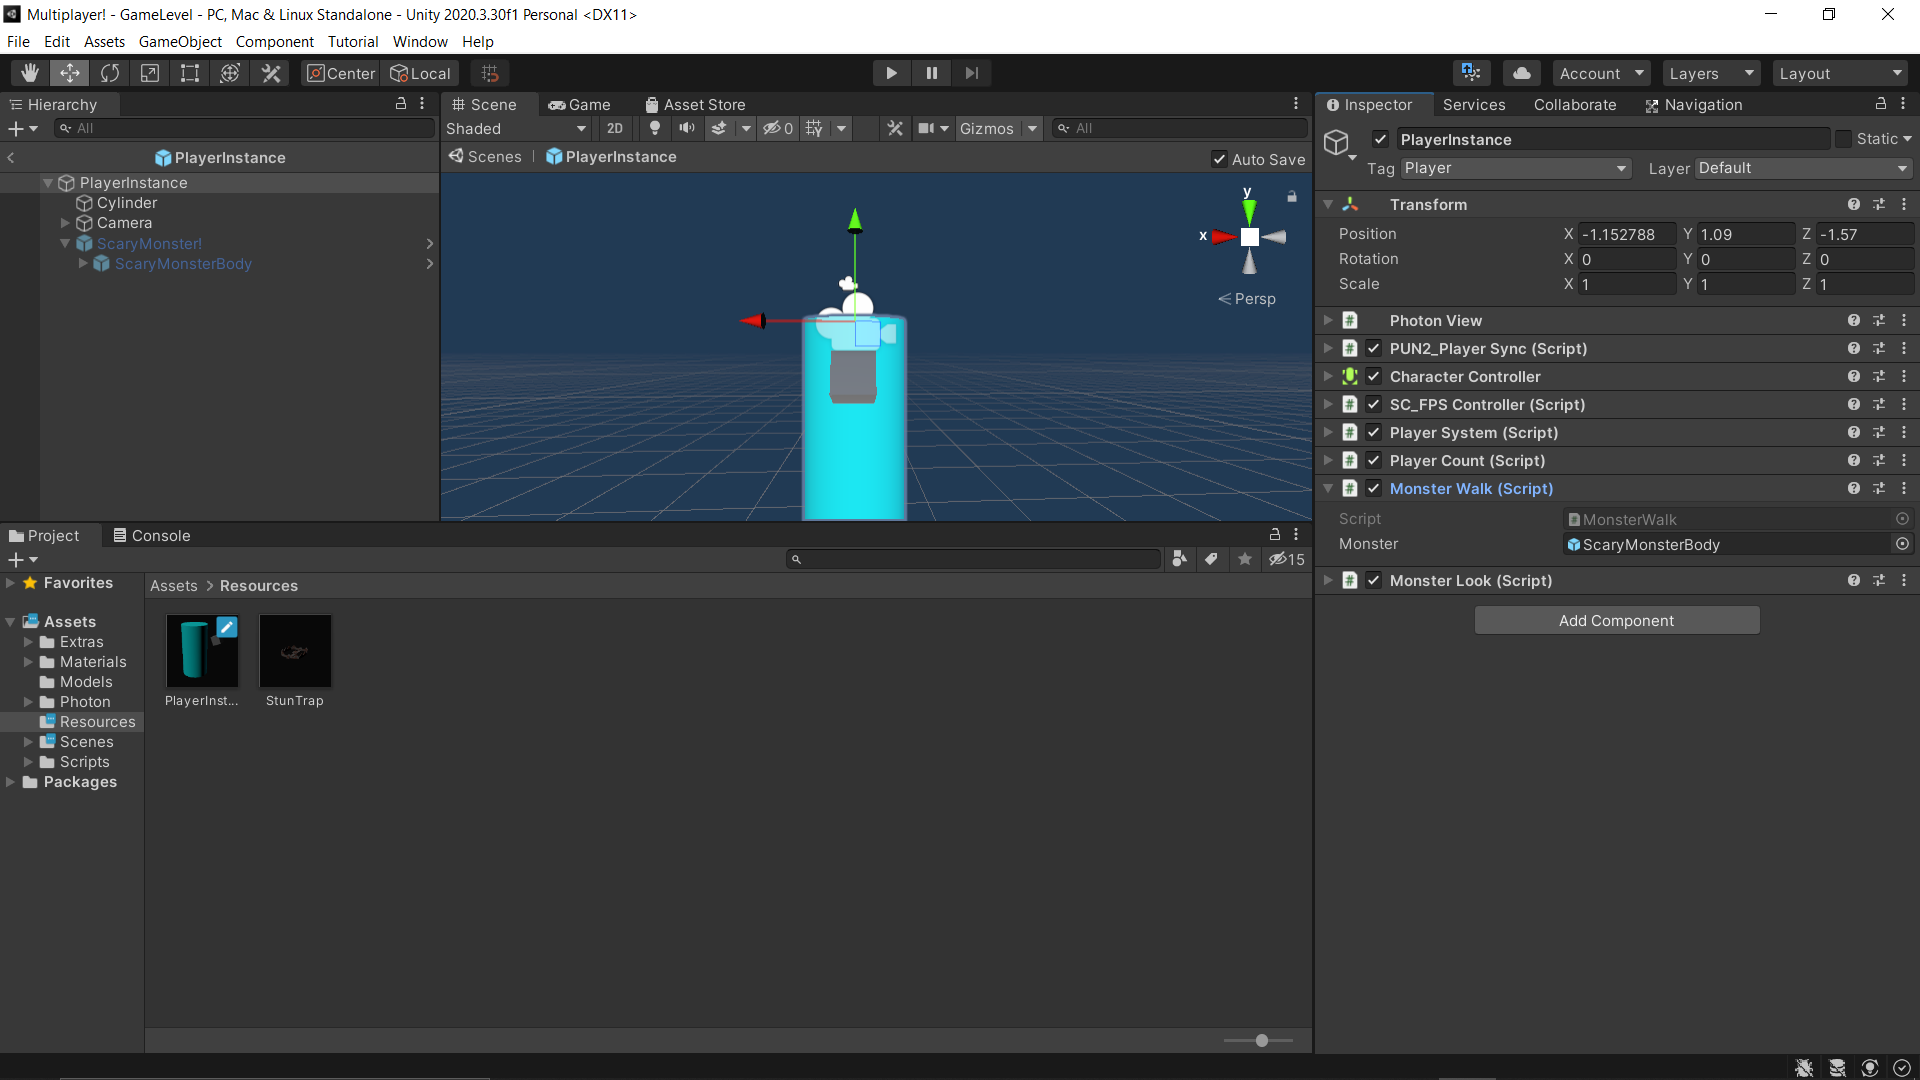Step one frame forward

[x=972, y=73]
